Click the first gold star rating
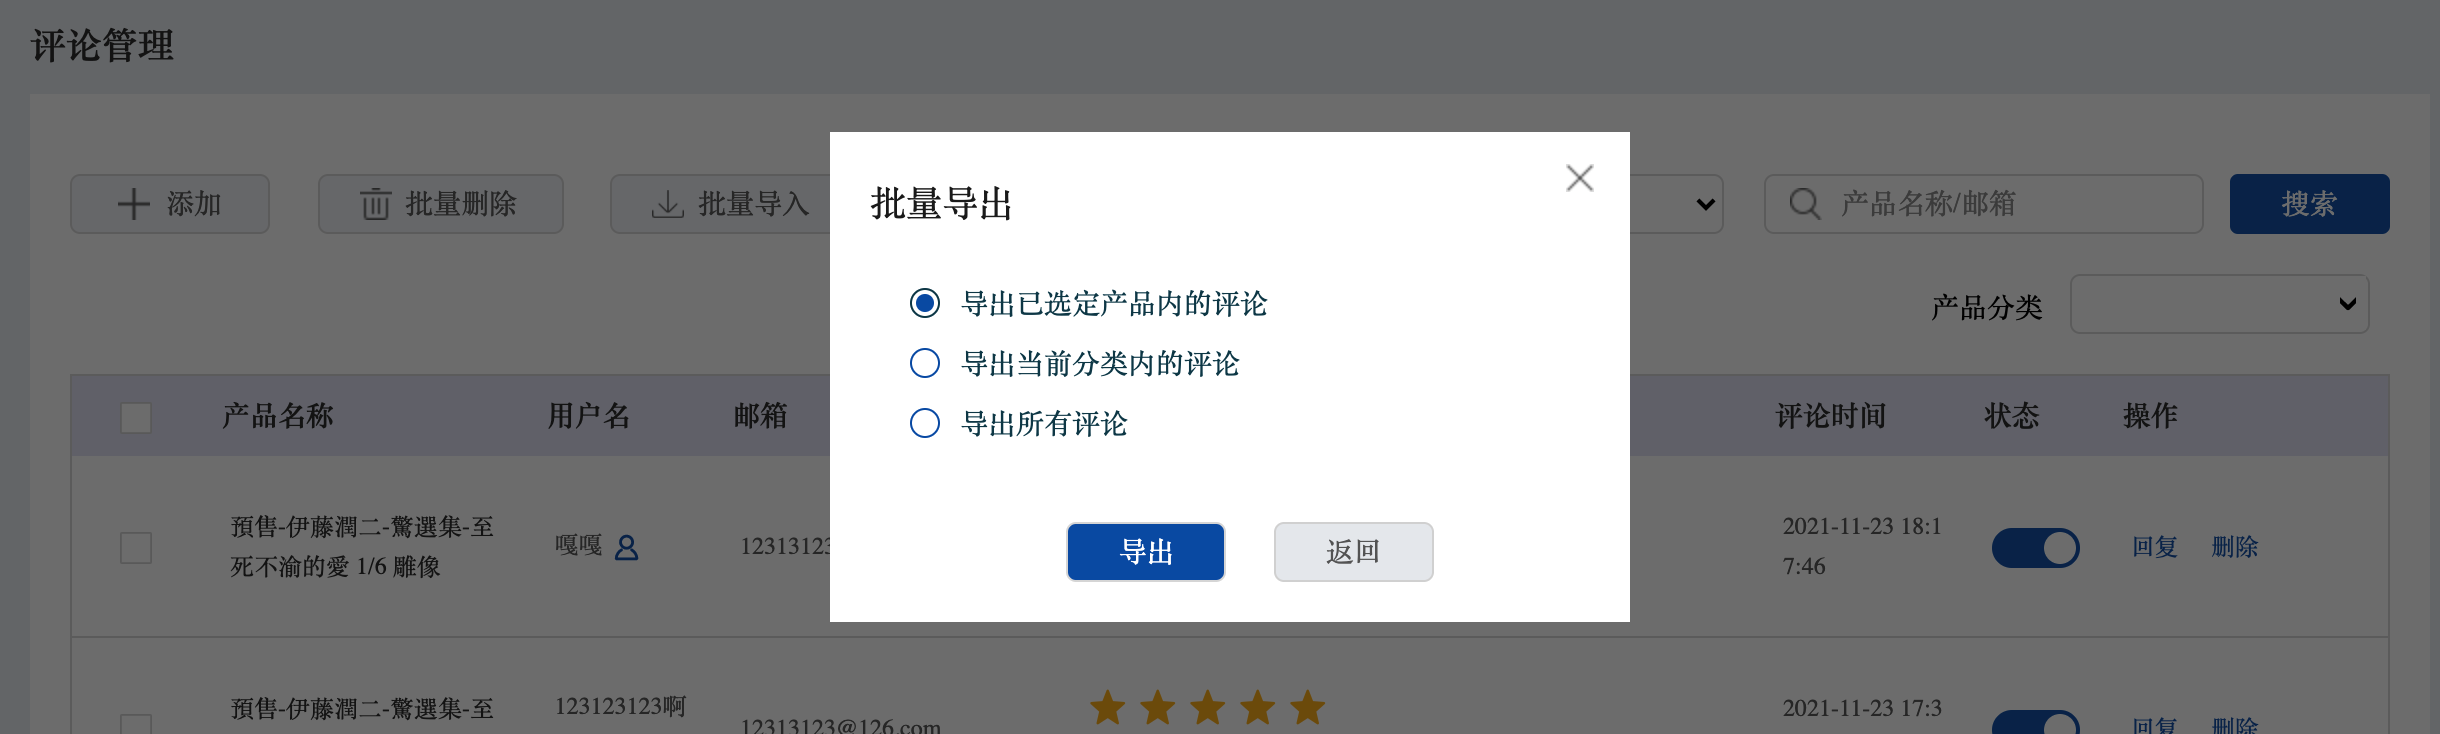This screenshot has height=734, width=2440. click(x=1107, y=708)
